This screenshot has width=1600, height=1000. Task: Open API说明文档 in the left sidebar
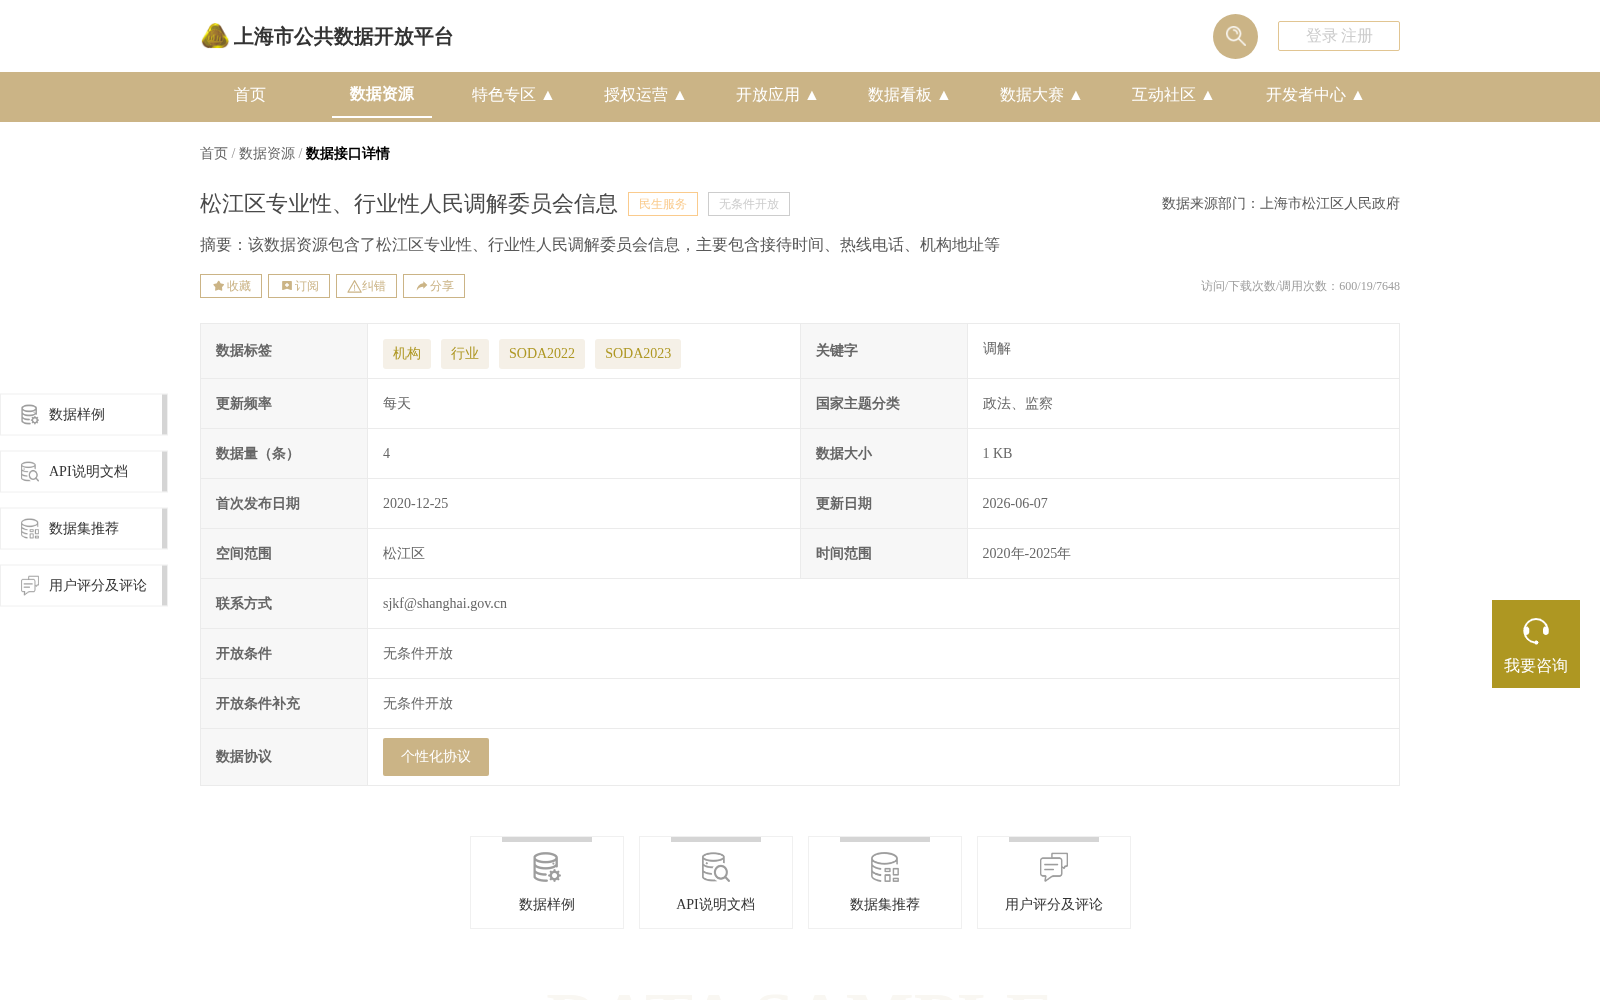coord(84,472)
